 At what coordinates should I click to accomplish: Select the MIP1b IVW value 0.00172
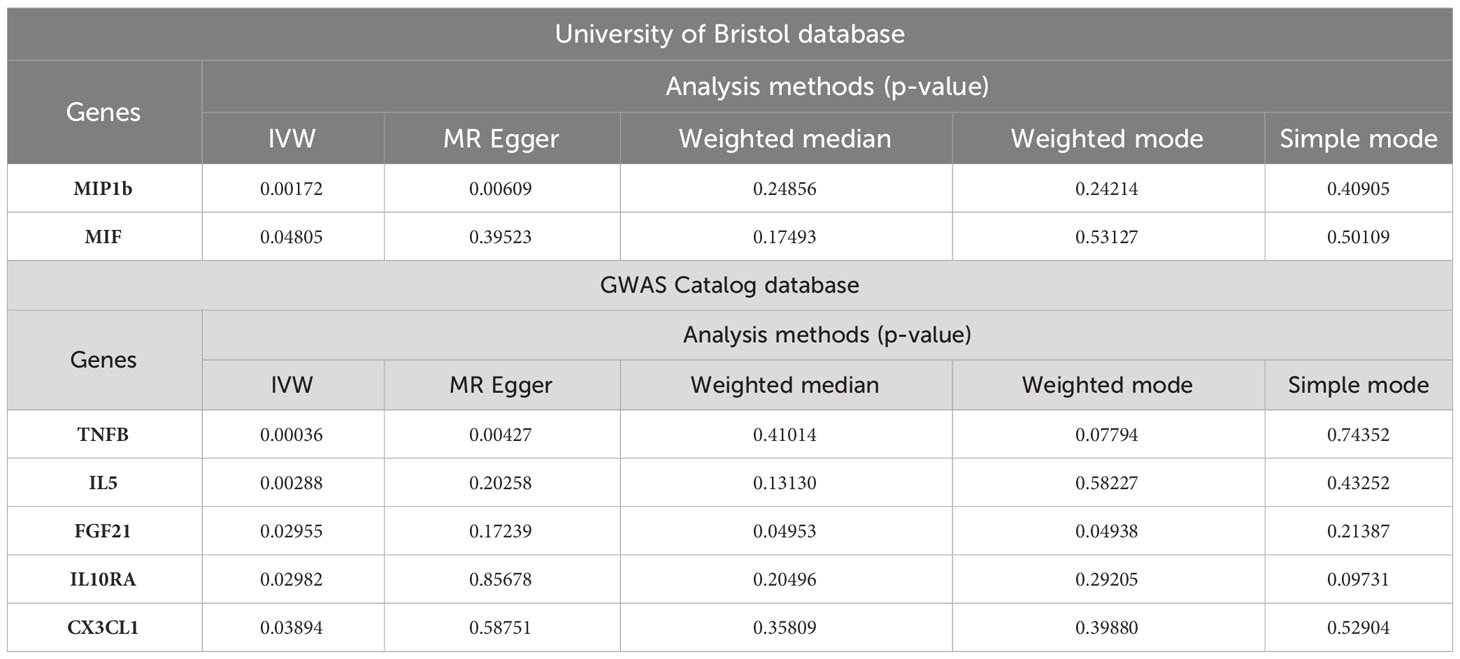pos(293,189)
